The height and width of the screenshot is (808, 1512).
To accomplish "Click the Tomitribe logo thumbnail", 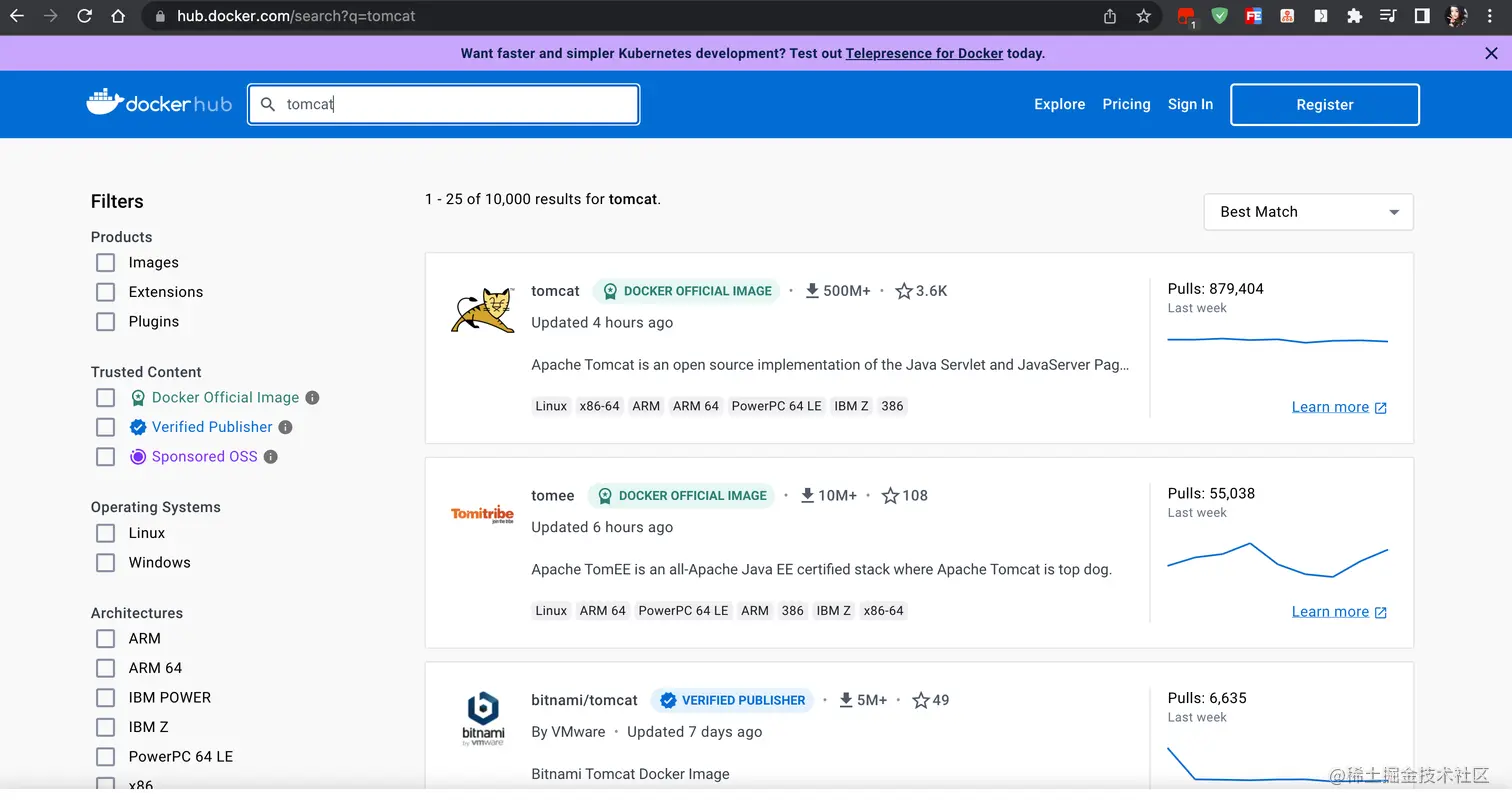I will [482, 515].
